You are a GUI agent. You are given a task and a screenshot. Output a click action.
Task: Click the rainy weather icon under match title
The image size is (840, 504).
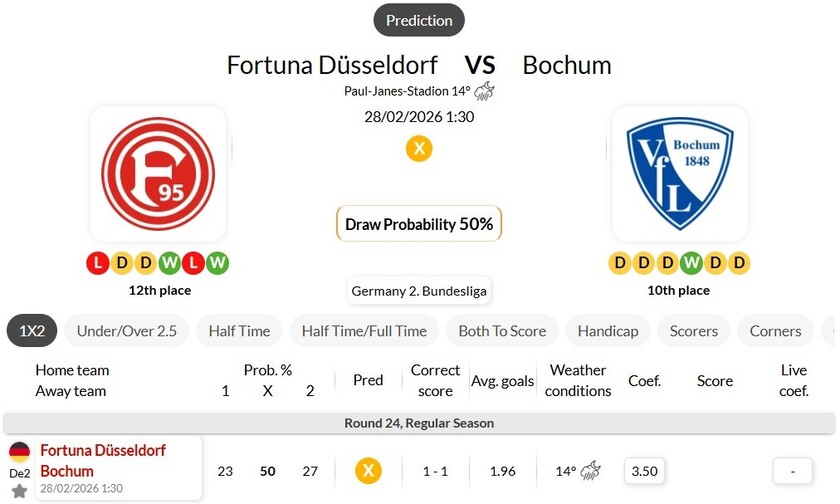tap(484, 92)
